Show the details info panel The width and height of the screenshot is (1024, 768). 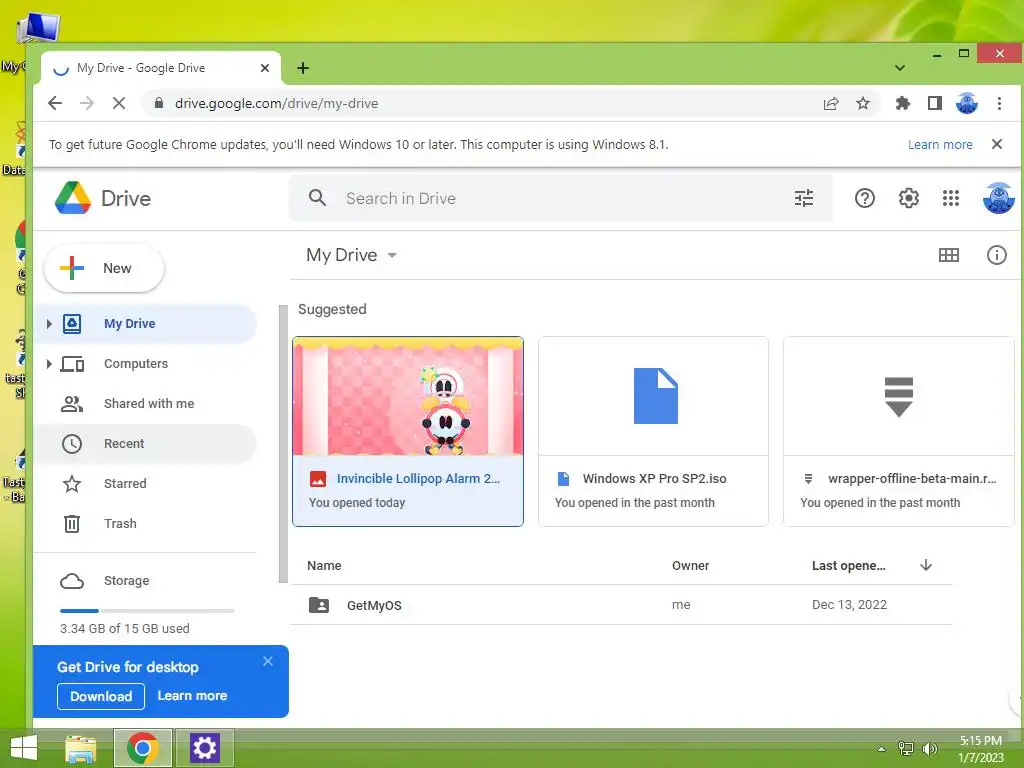(x=996, y=255)
